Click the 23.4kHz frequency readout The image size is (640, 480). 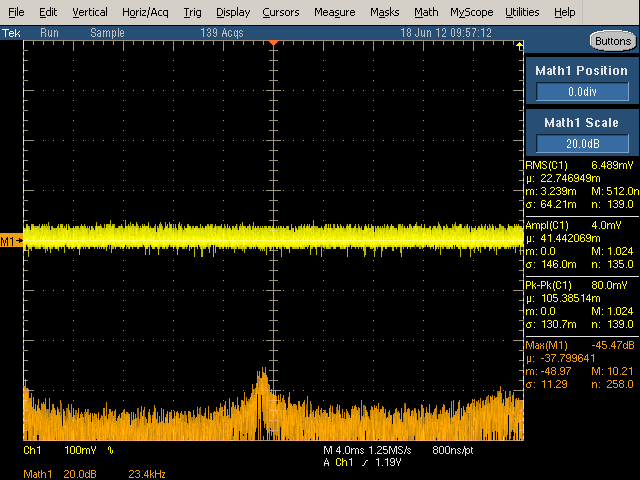click(x=147, y=474)
